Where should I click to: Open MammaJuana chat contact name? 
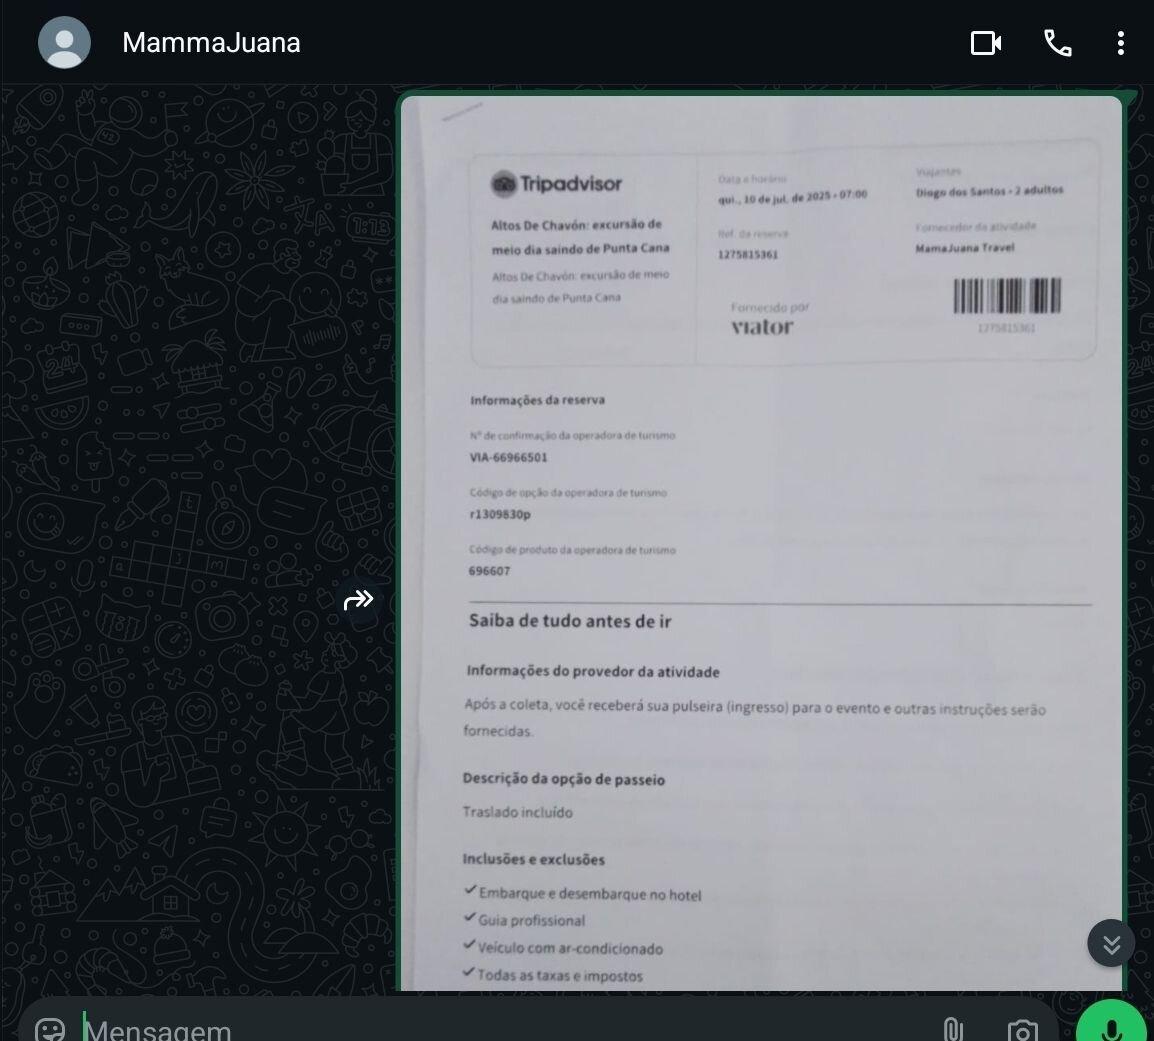(x=211, y=43)
